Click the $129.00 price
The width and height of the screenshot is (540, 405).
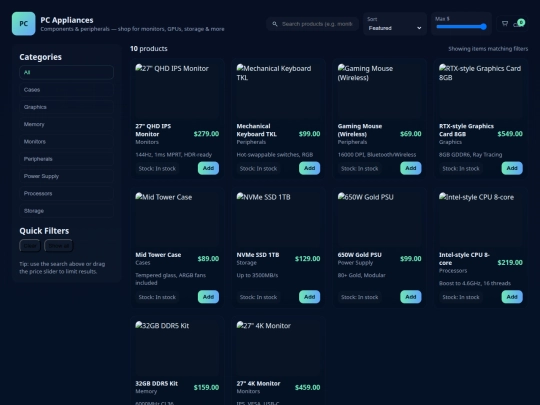[308, 259]
